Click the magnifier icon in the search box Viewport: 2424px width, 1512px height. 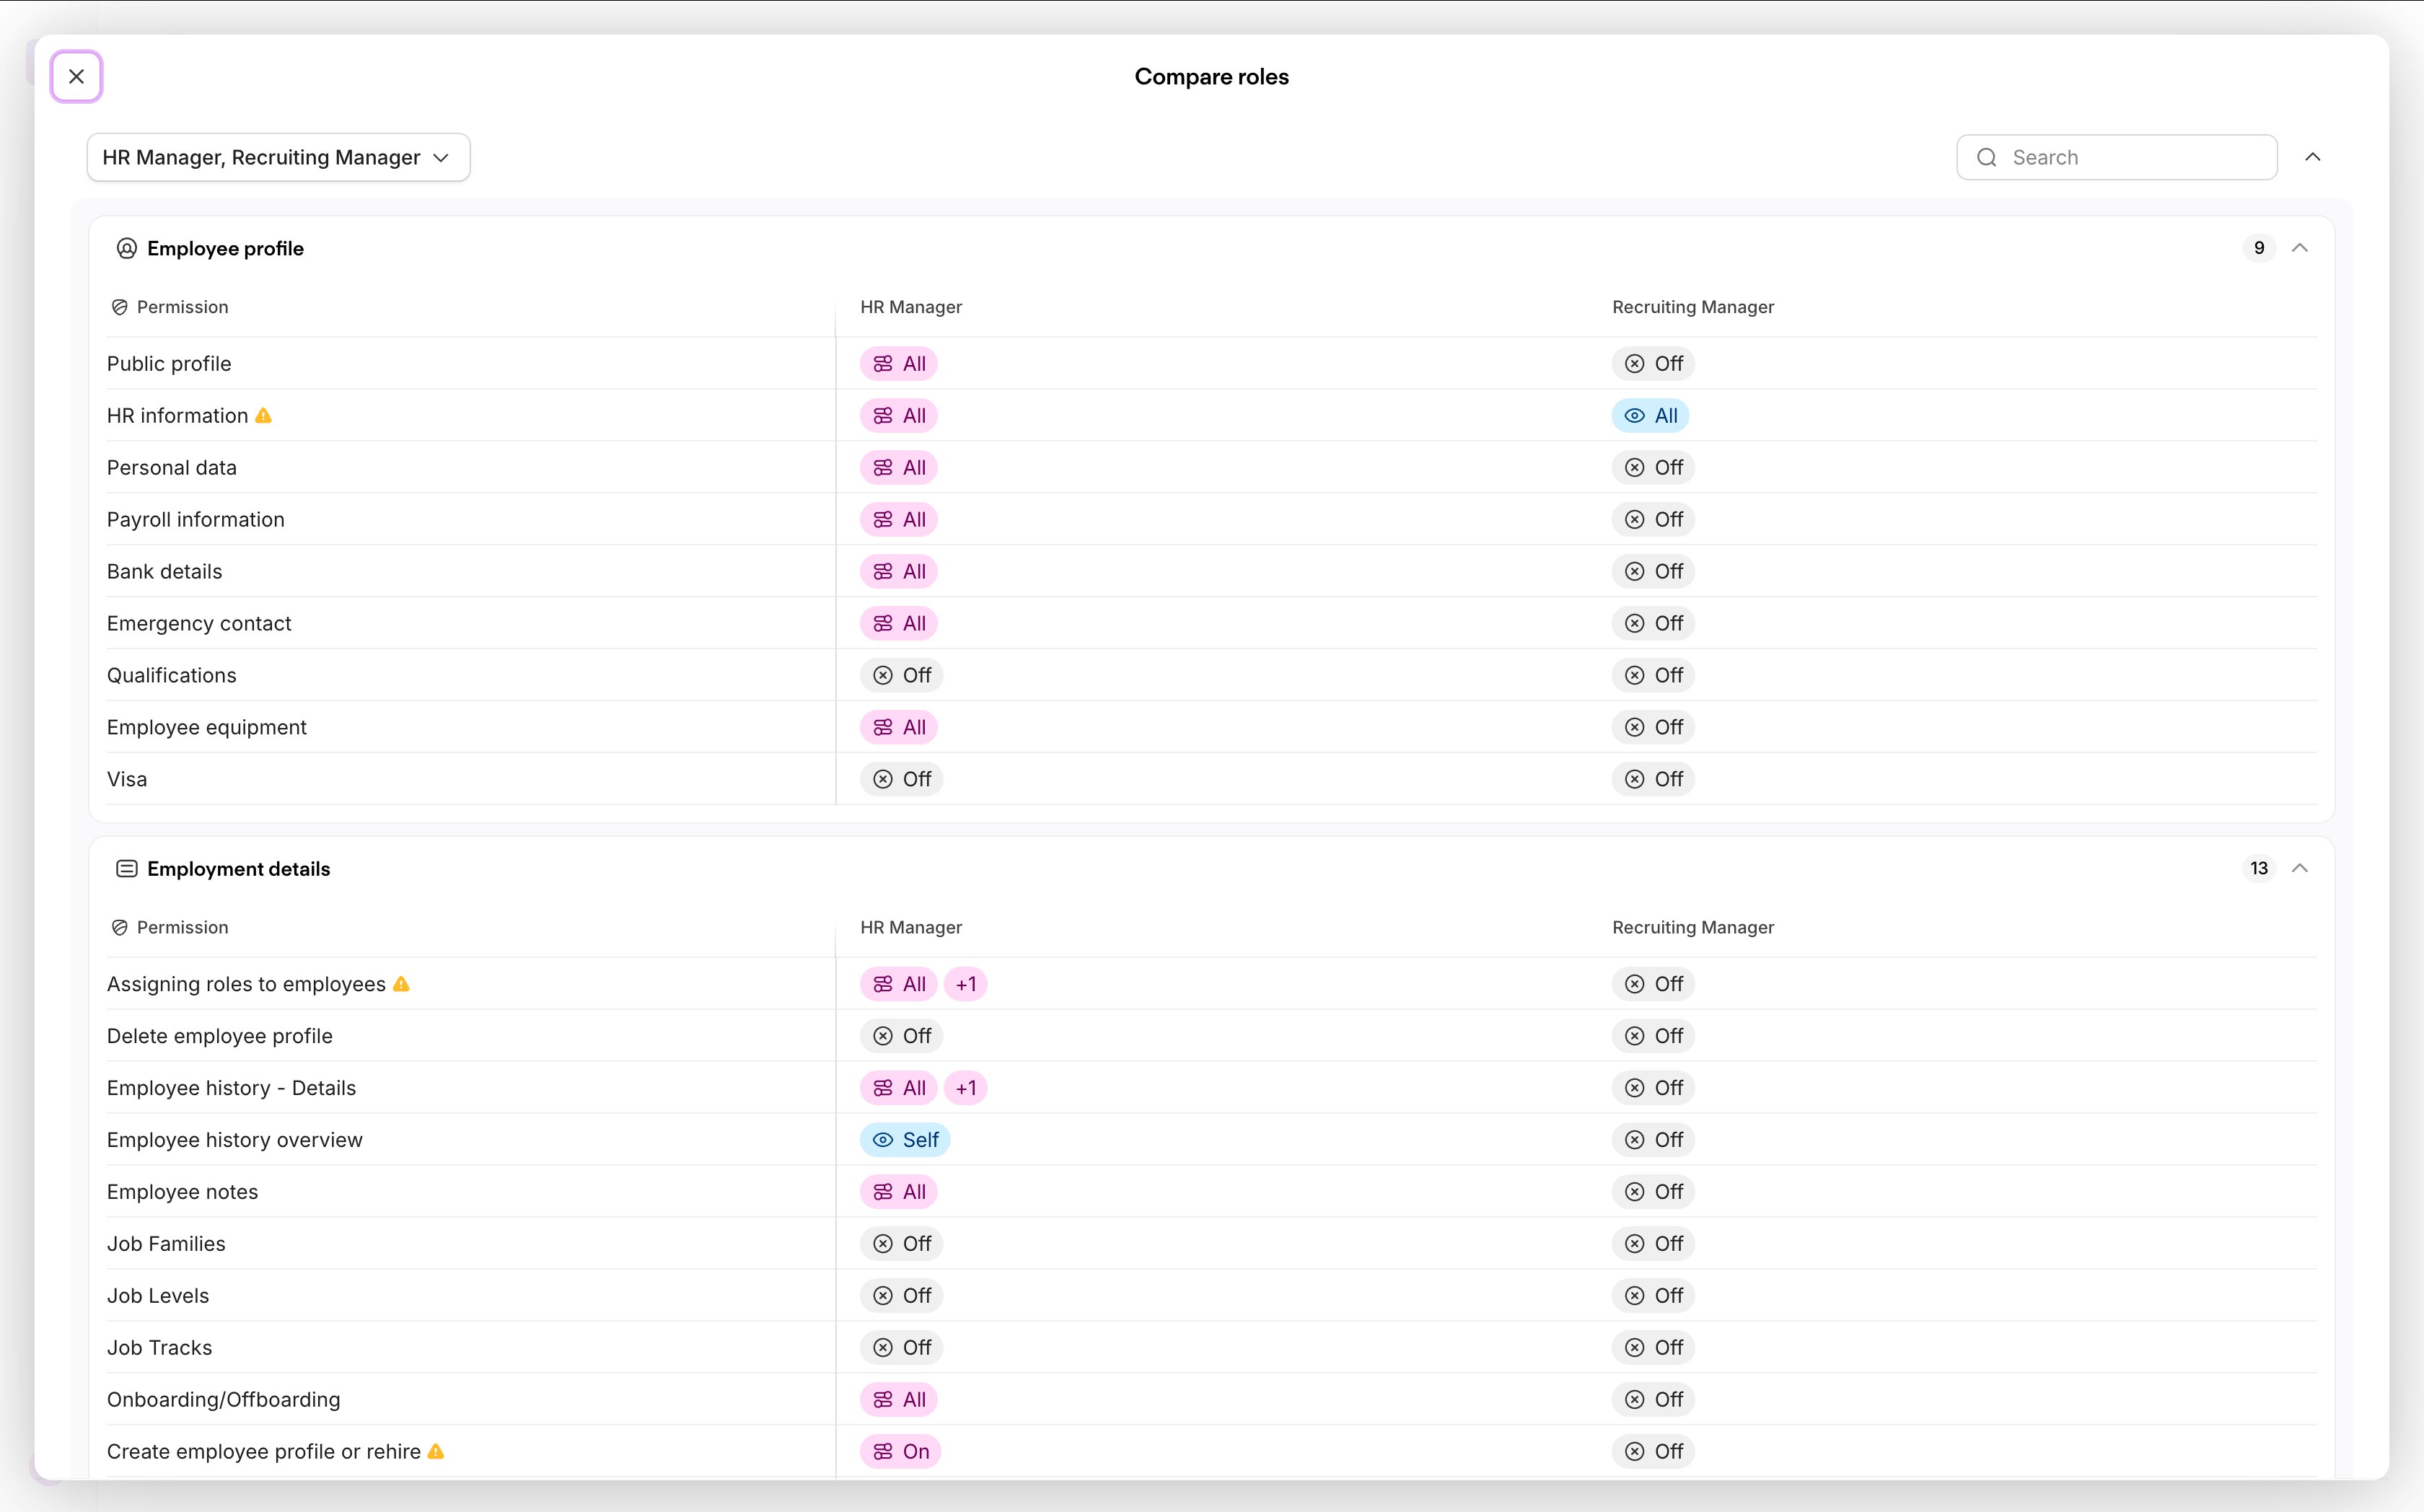[1987, 157]
